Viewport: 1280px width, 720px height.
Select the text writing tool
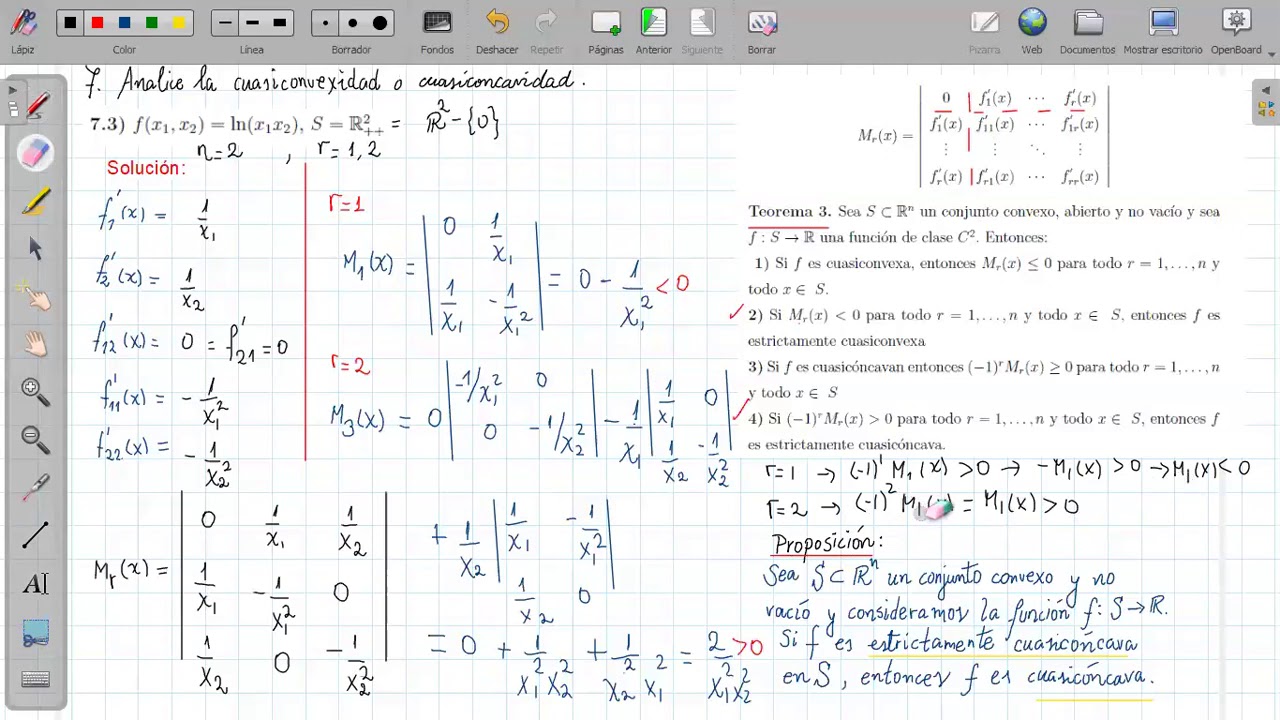click(35, 584)
